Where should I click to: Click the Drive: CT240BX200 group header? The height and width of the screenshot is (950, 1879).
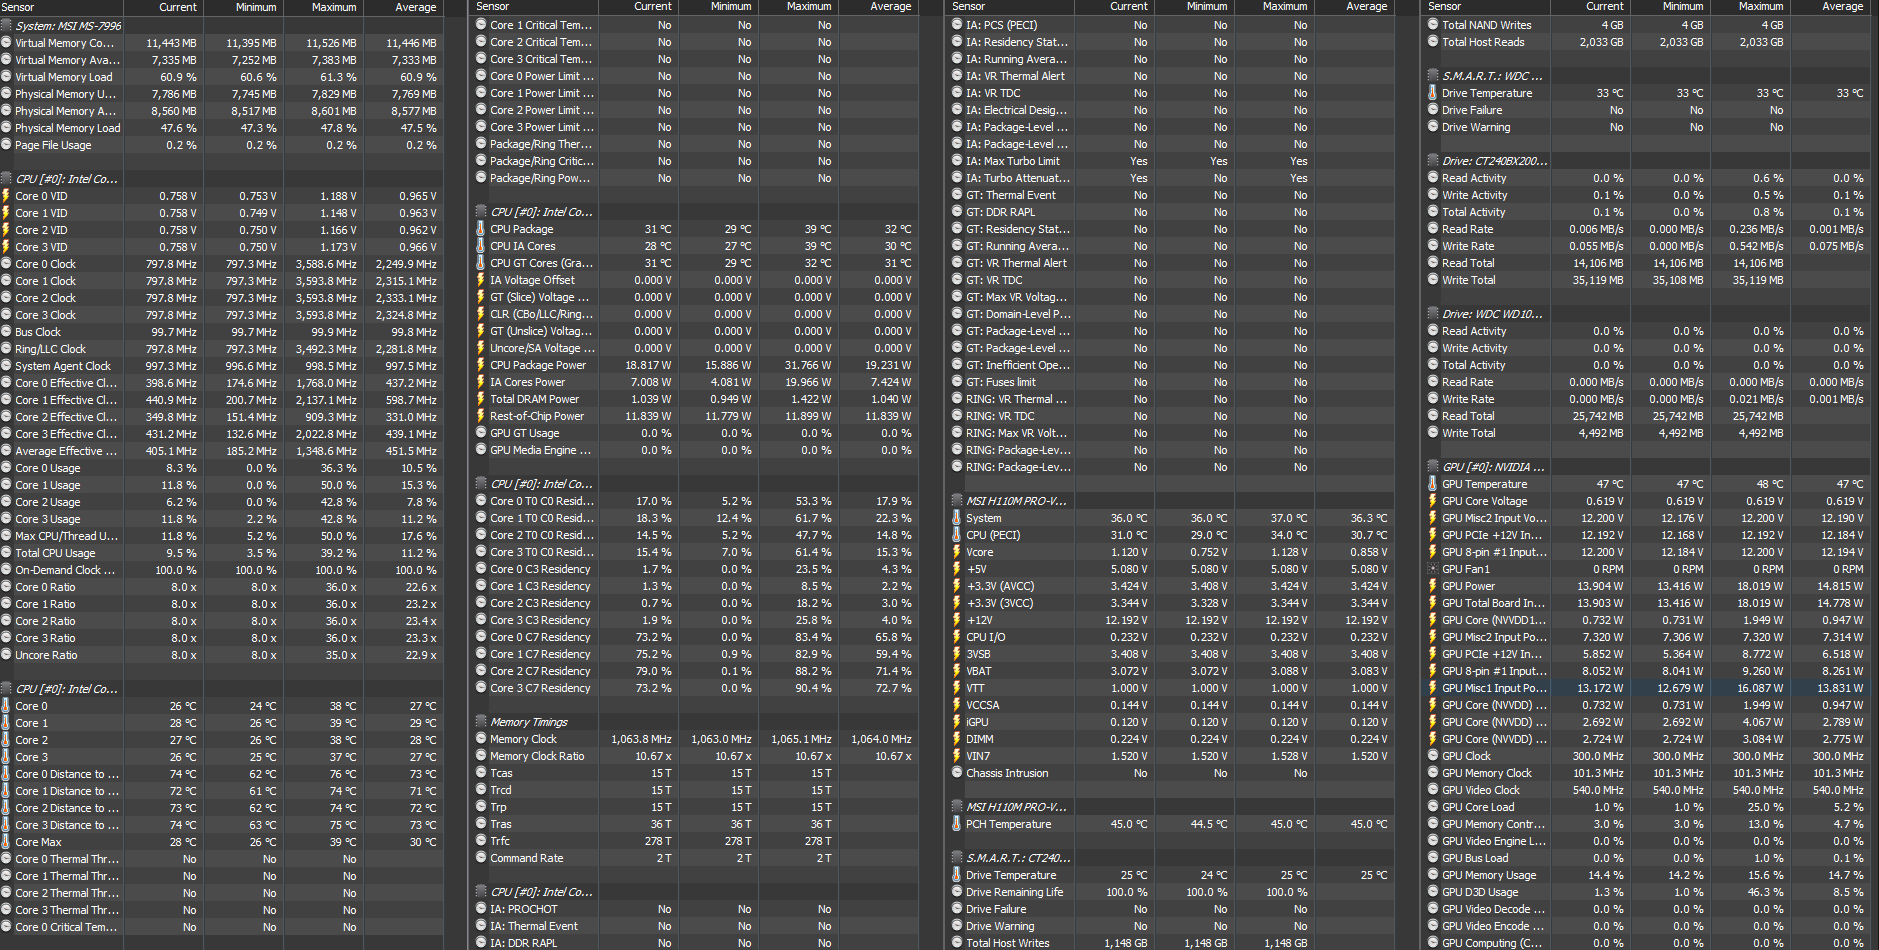[1649, 161]
